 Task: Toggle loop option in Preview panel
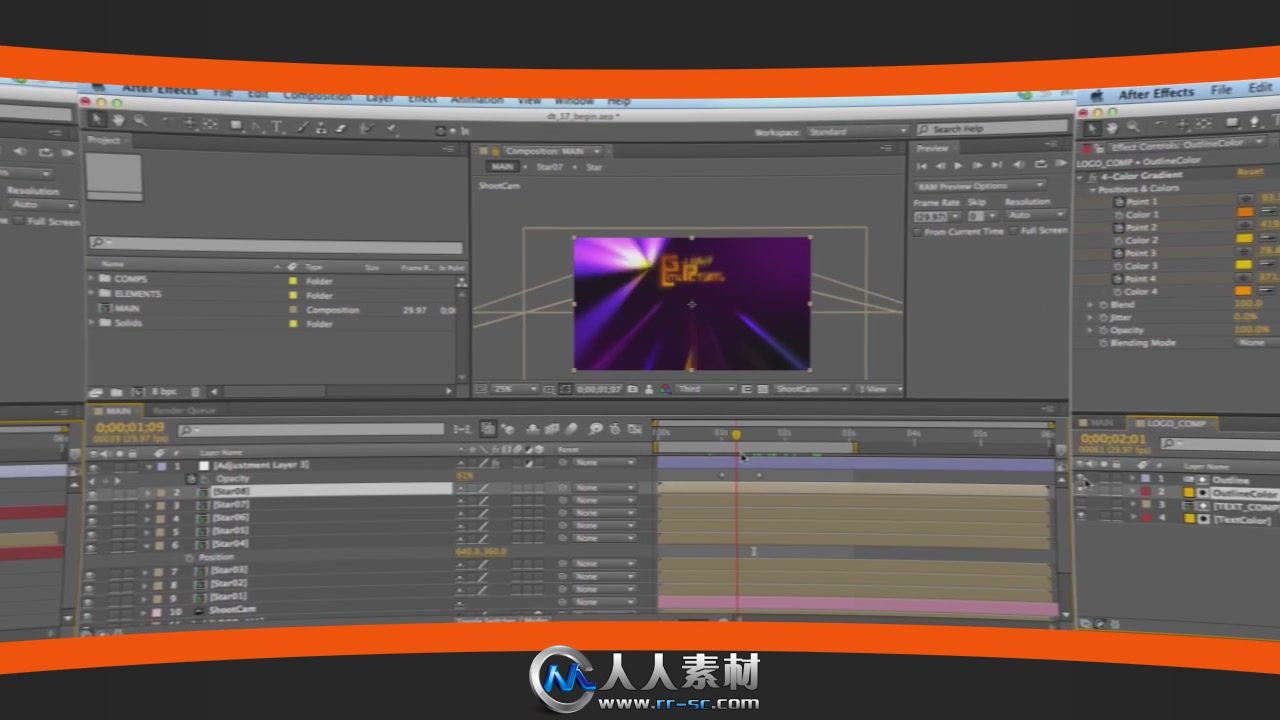[x=1041, y=164]
